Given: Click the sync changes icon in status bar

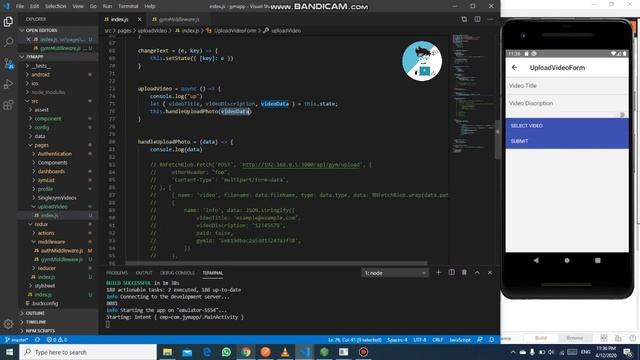Looking at the screenshot, I should coord(37,340).
